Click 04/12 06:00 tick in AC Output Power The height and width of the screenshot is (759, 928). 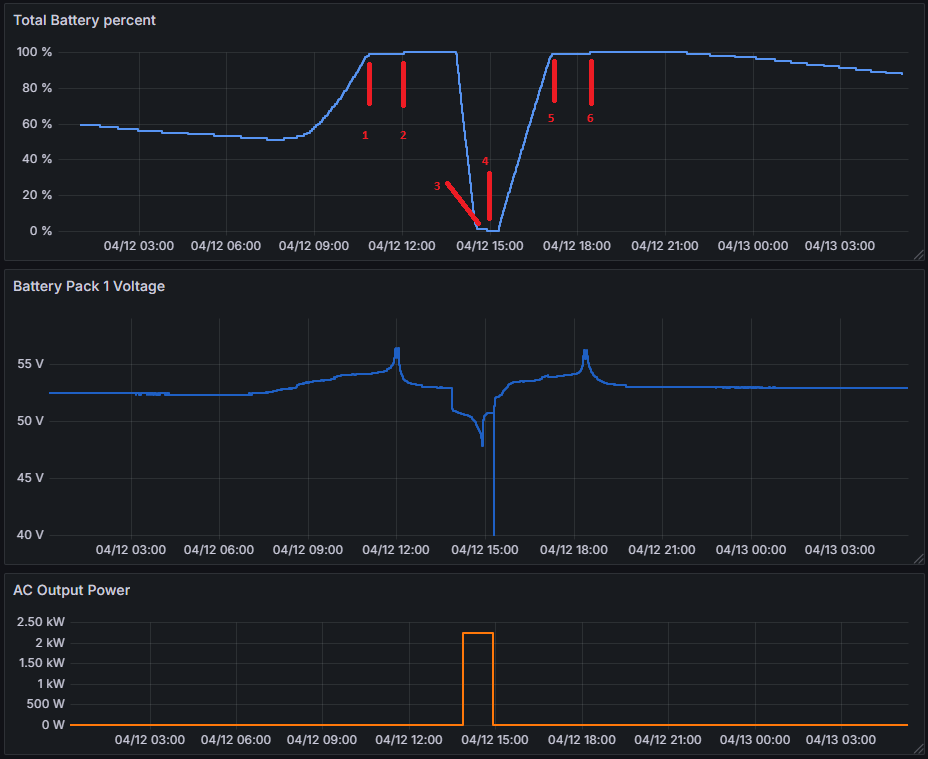coord(236,739)
